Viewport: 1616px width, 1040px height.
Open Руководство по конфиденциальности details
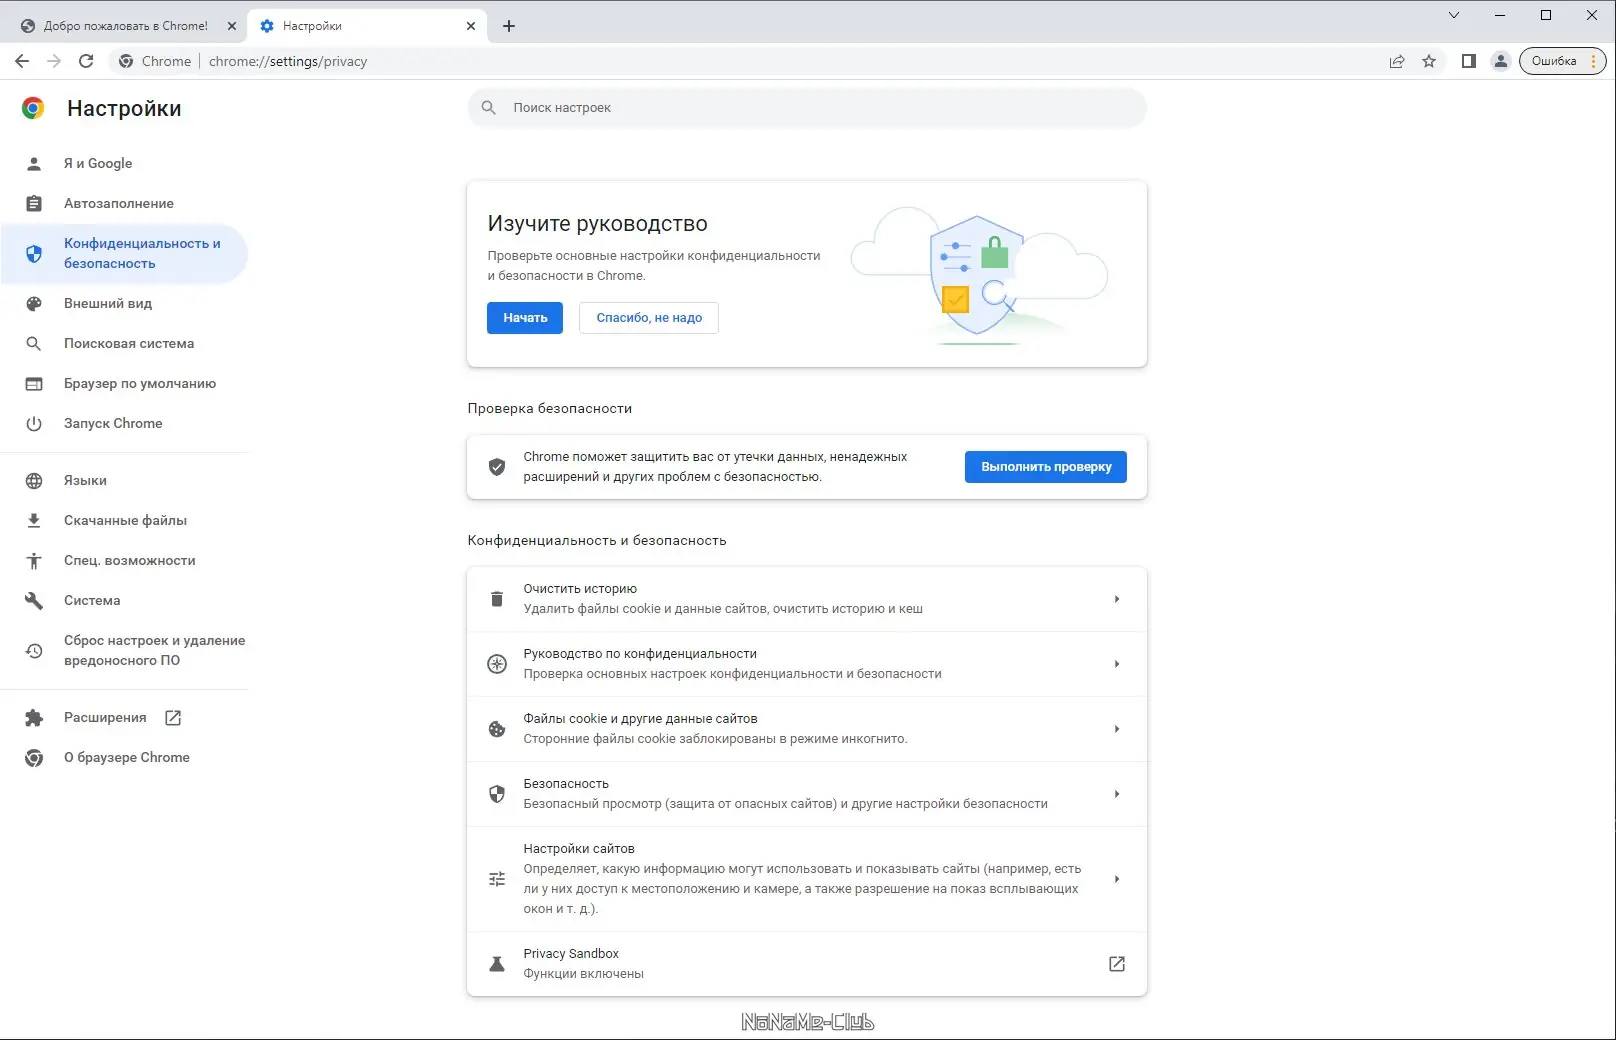(1117, 663)
